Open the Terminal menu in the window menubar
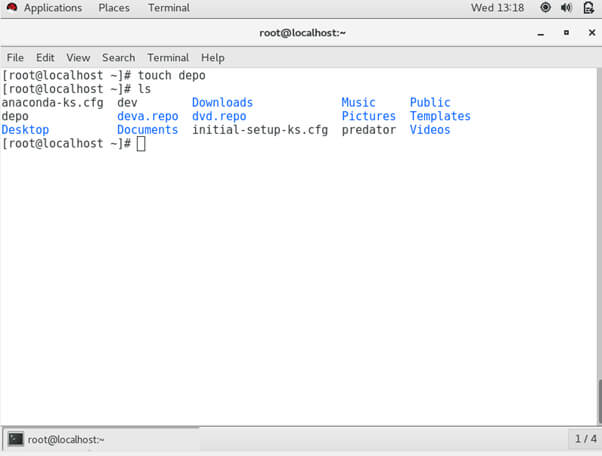 168,58
